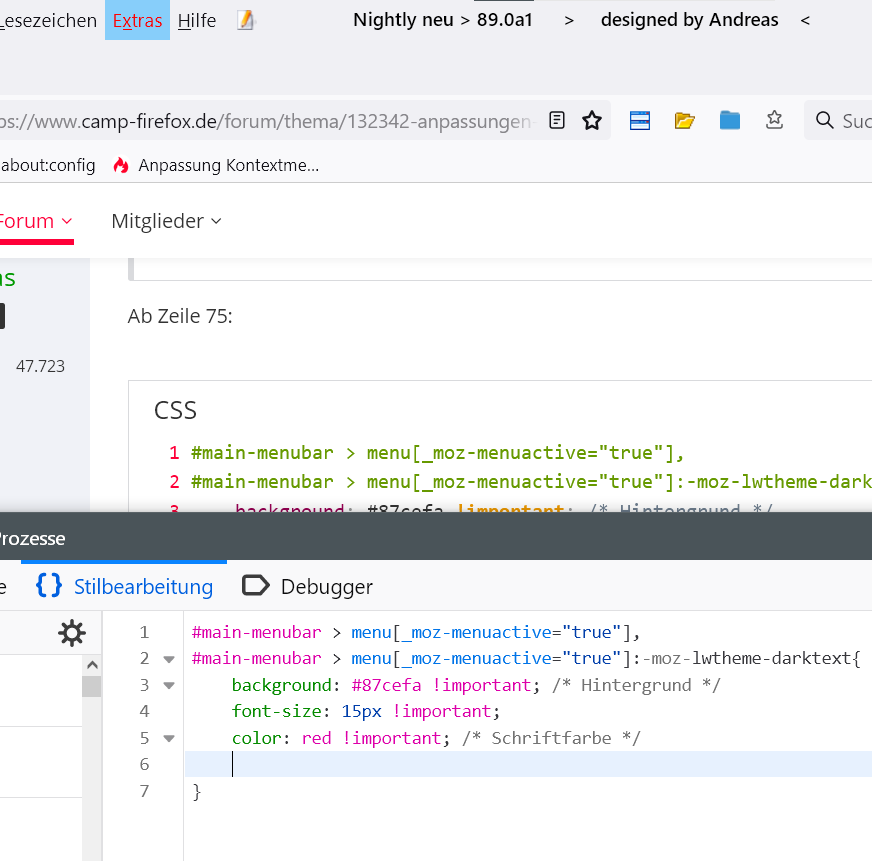Bookmark this page with the star icon

pyautogui.click(x=592, y=121)
